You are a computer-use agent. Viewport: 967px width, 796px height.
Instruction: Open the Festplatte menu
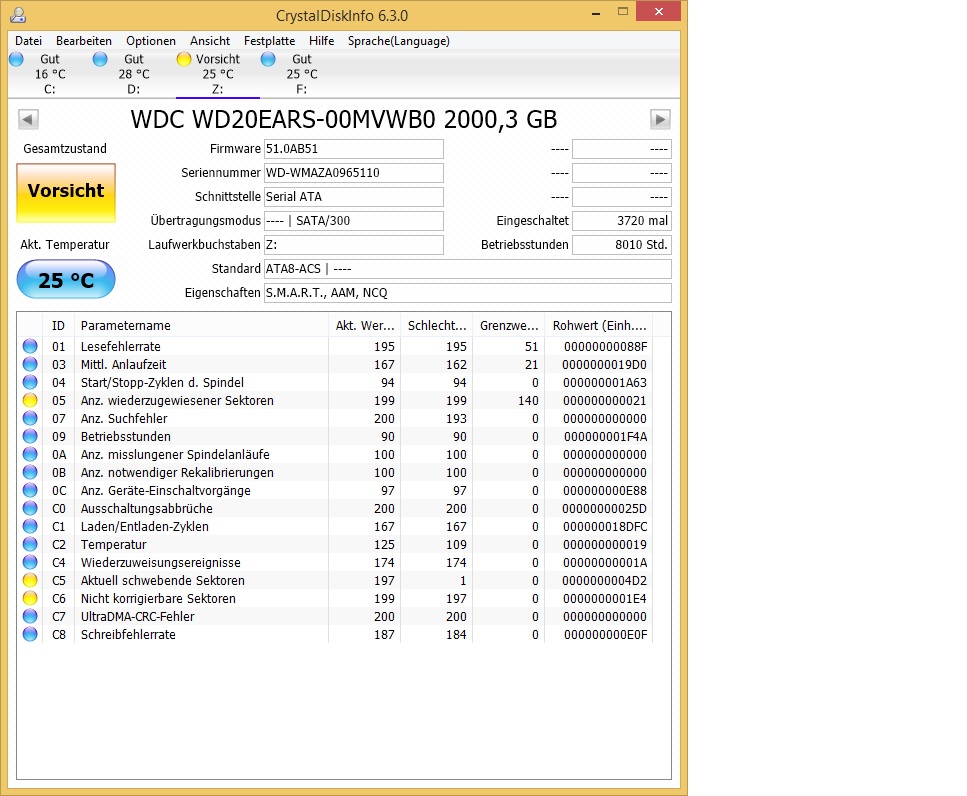270,41
